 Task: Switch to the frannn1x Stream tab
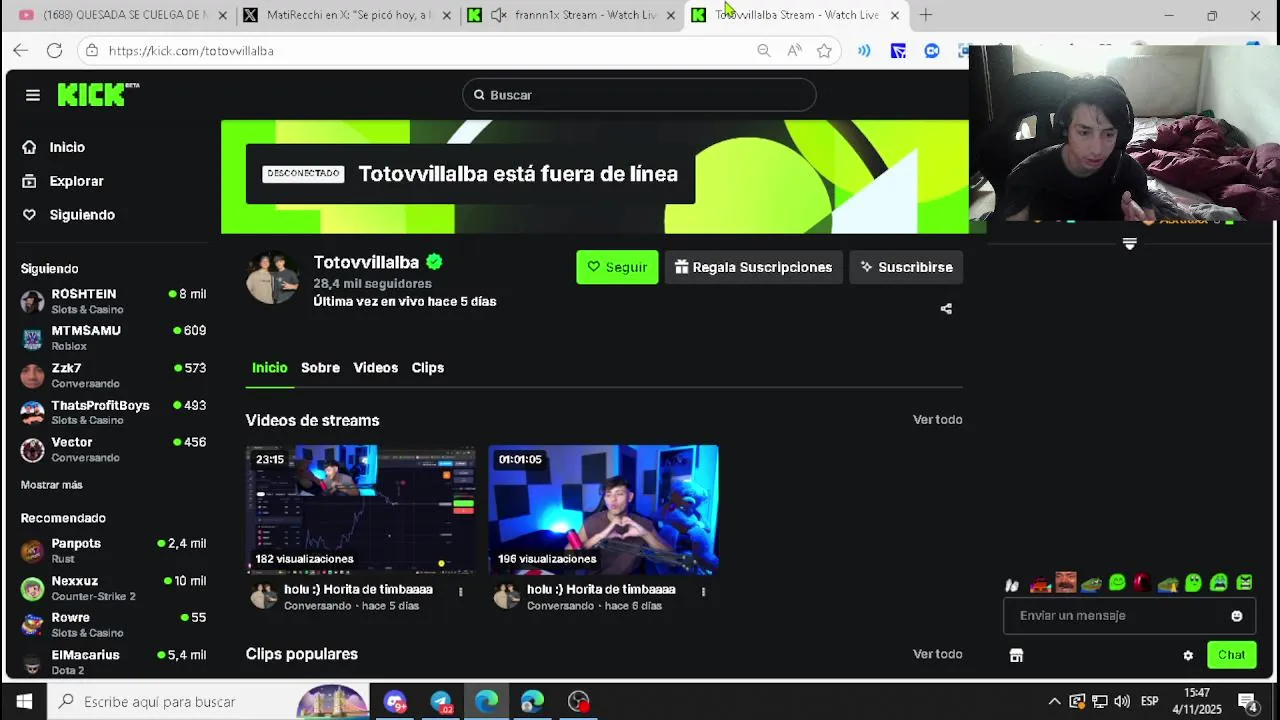coord(573,15)
